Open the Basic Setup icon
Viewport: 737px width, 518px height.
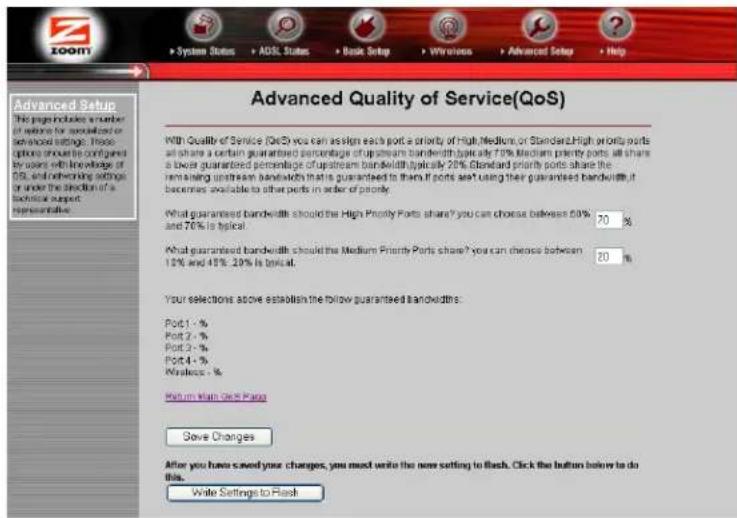(367, 24)
